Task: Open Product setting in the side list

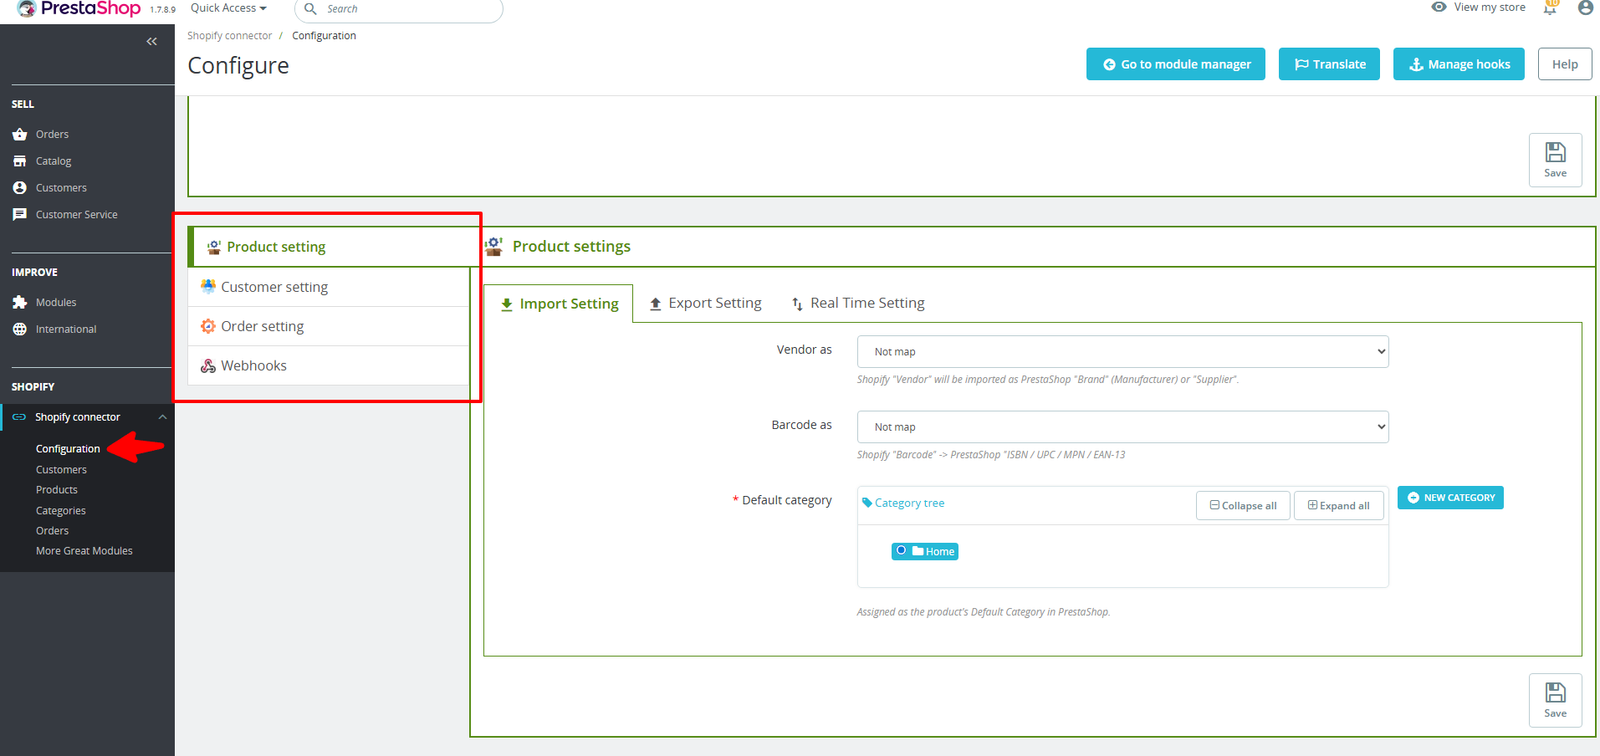Action: click(x=329, y=247)
